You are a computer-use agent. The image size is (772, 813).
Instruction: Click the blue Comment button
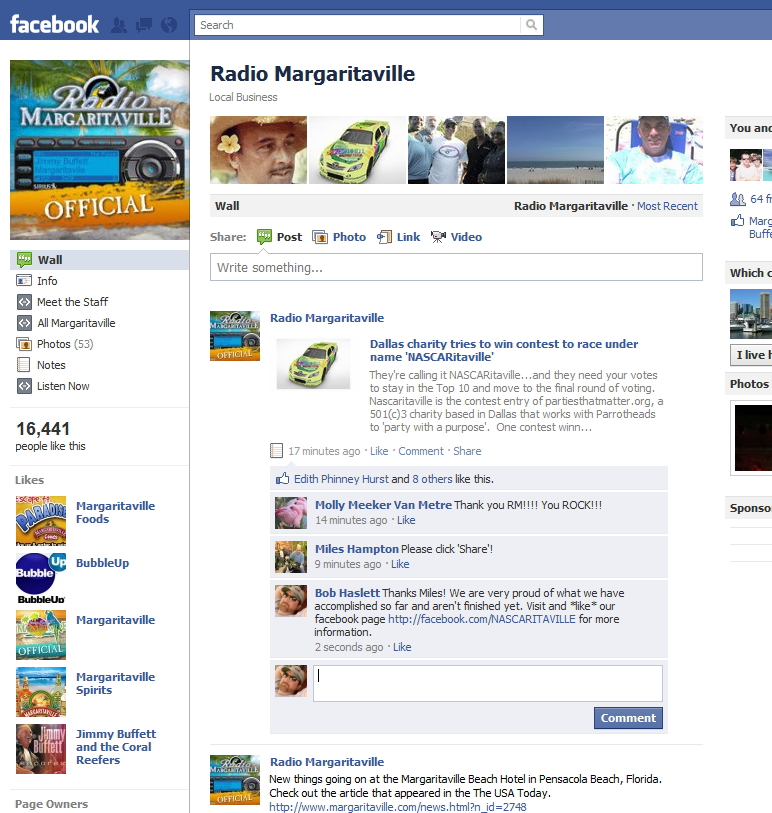(x=628, y=718)
